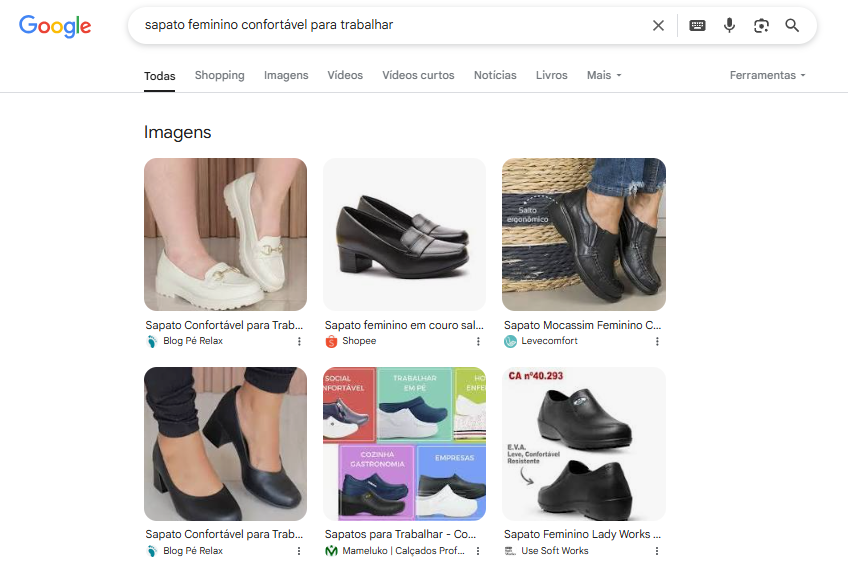Click the Google logo
Image resolution: width=848 pixels, height=565 pixels.
(x=55, y=27)
